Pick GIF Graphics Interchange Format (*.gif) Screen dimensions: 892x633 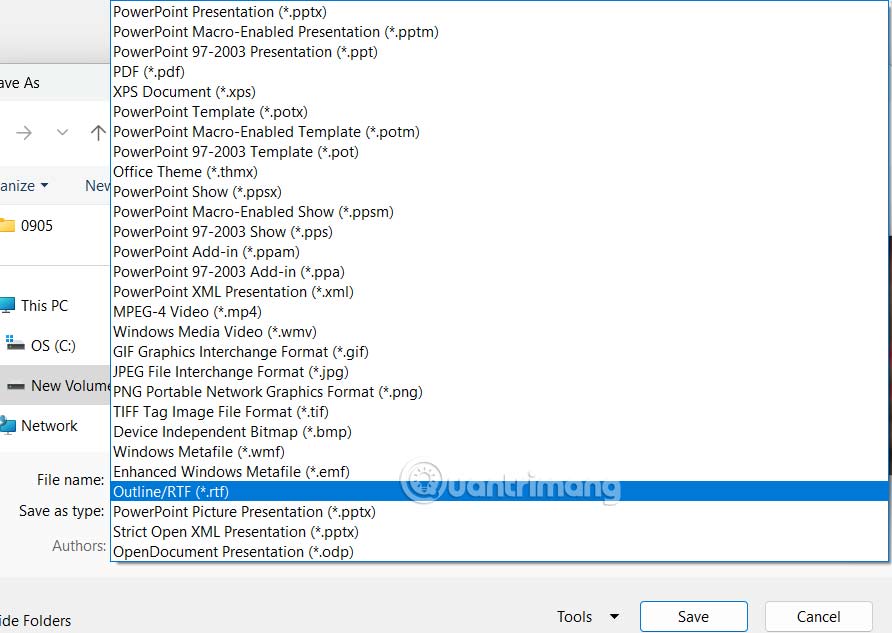click(499, 351)
